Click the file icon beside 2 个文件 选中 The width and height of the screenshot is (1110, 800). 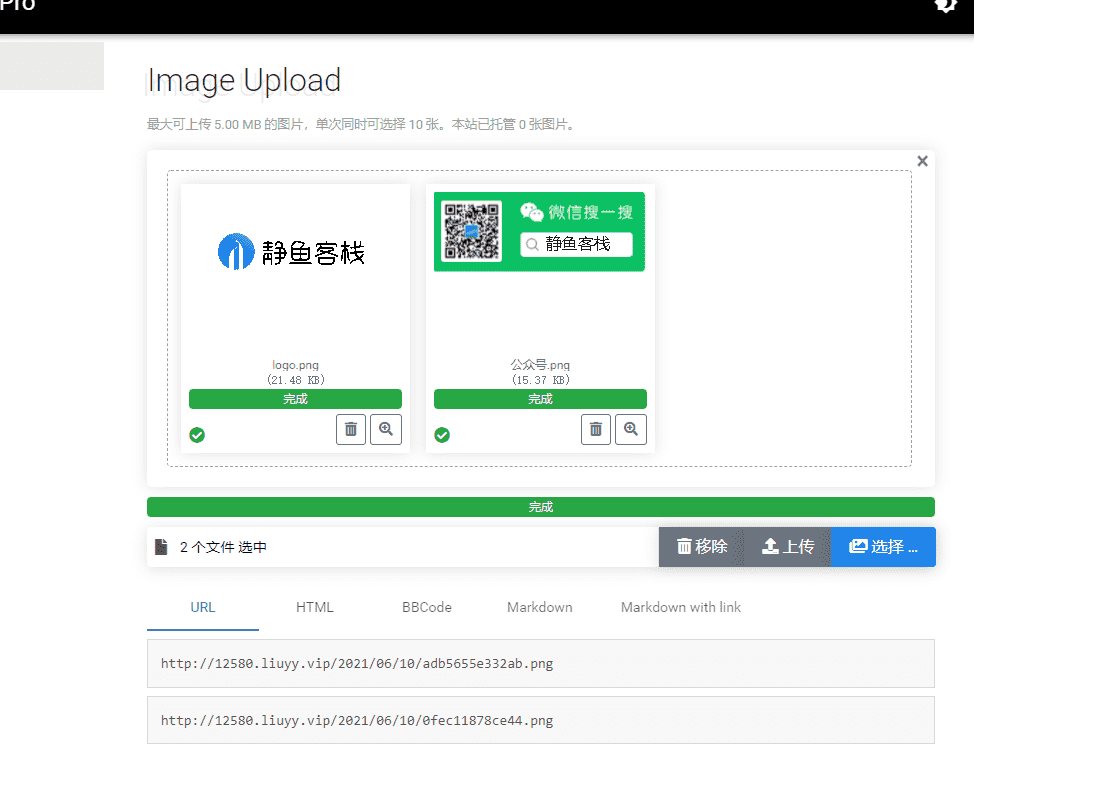coord(161,547)
